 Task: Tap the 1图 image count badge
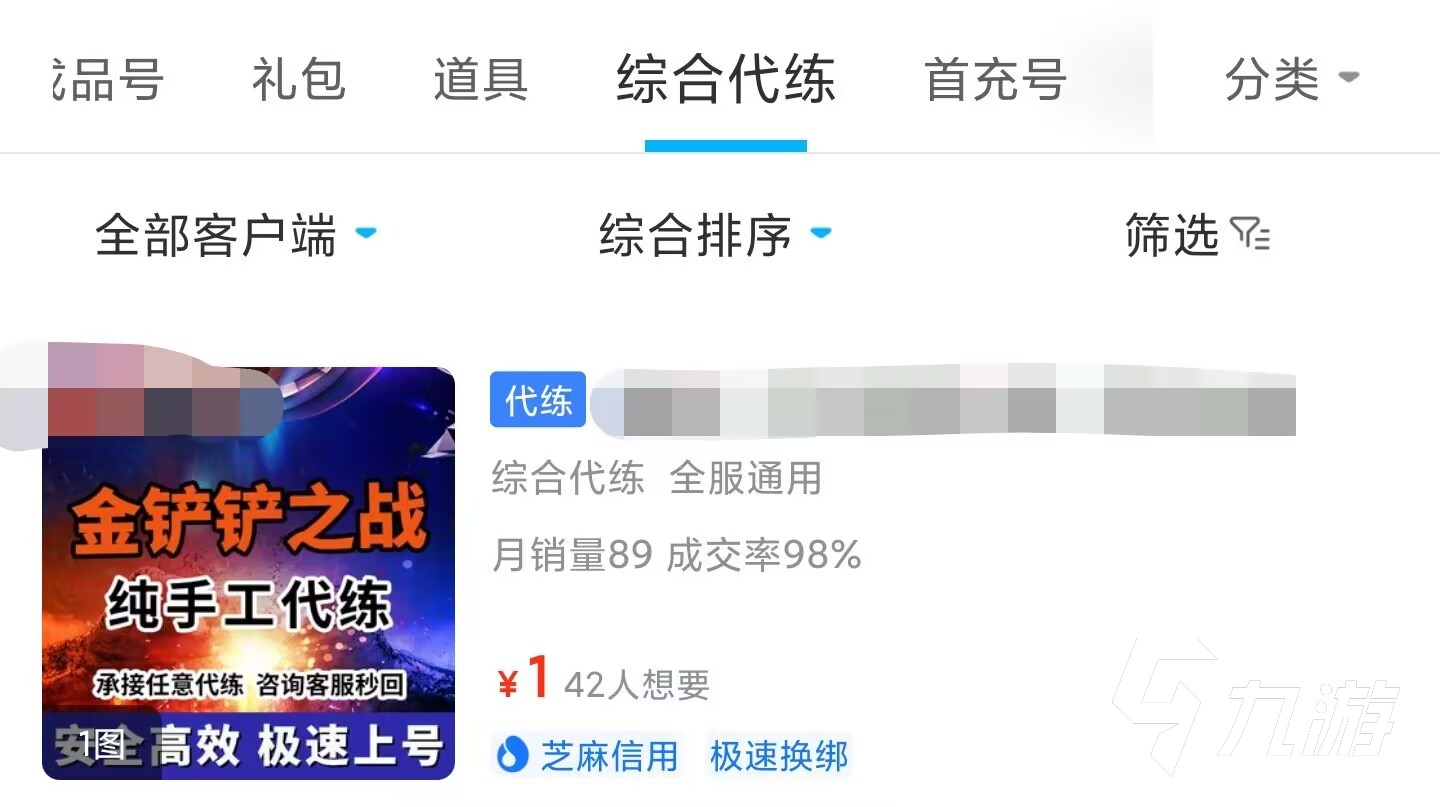(102, 744)
